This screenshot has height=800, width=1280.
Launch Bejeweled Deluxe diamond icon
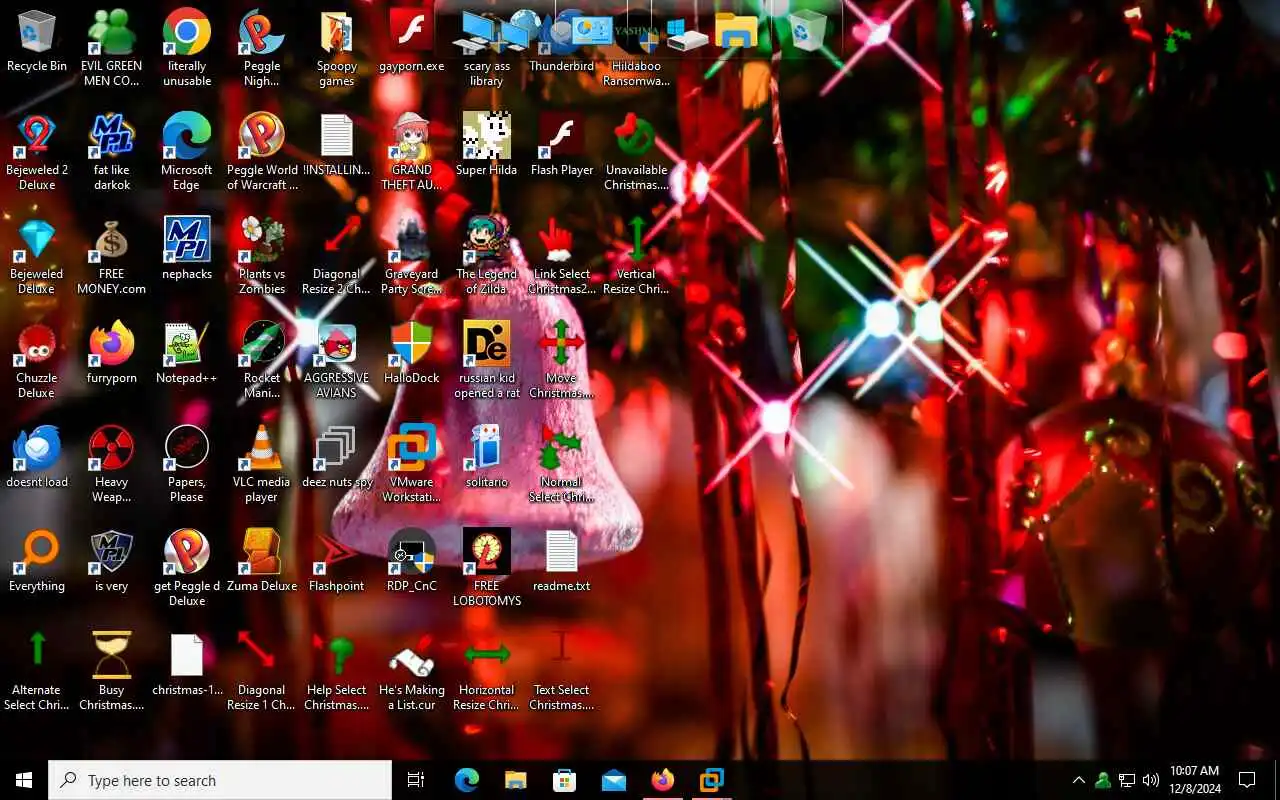[x=37, y=256]
